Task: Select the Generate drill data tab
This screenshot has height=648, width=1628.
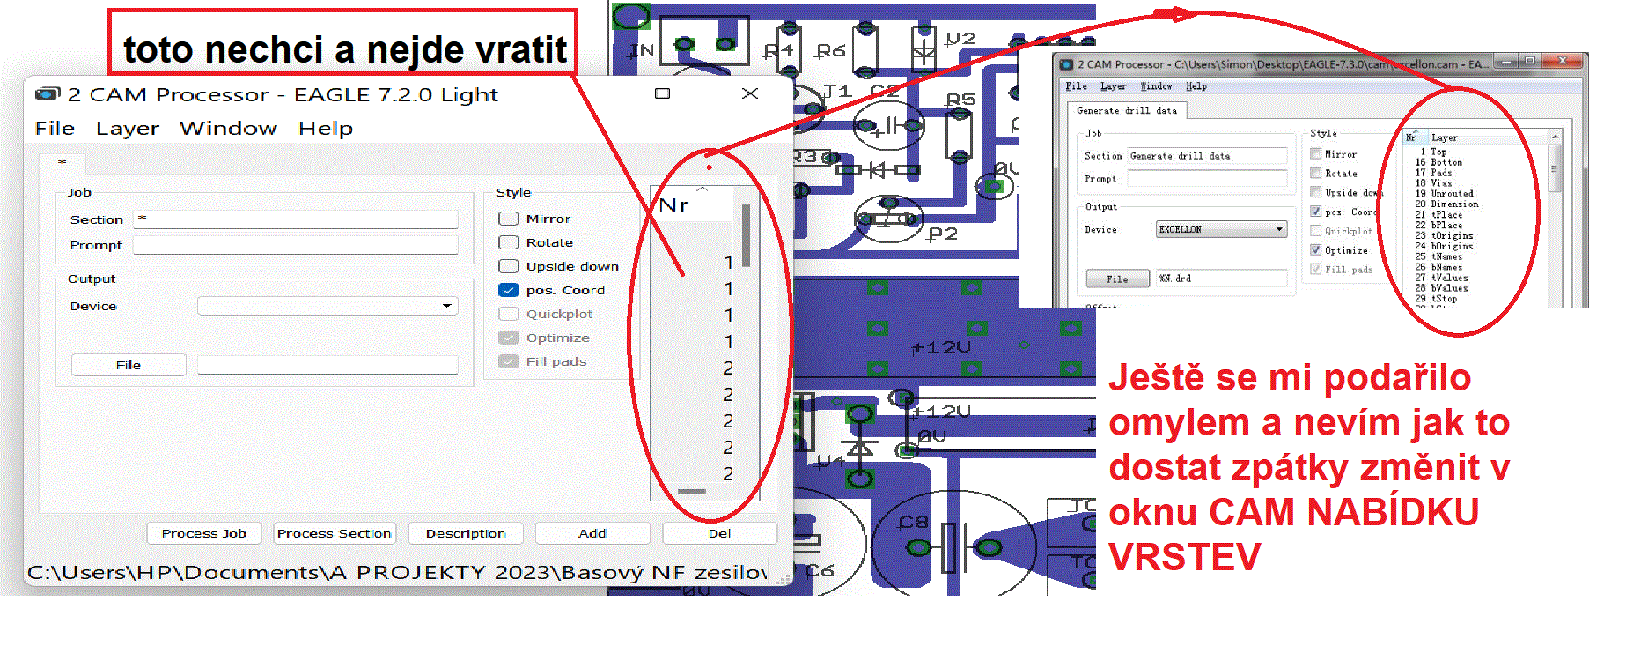Action: tap(1126, 111)
